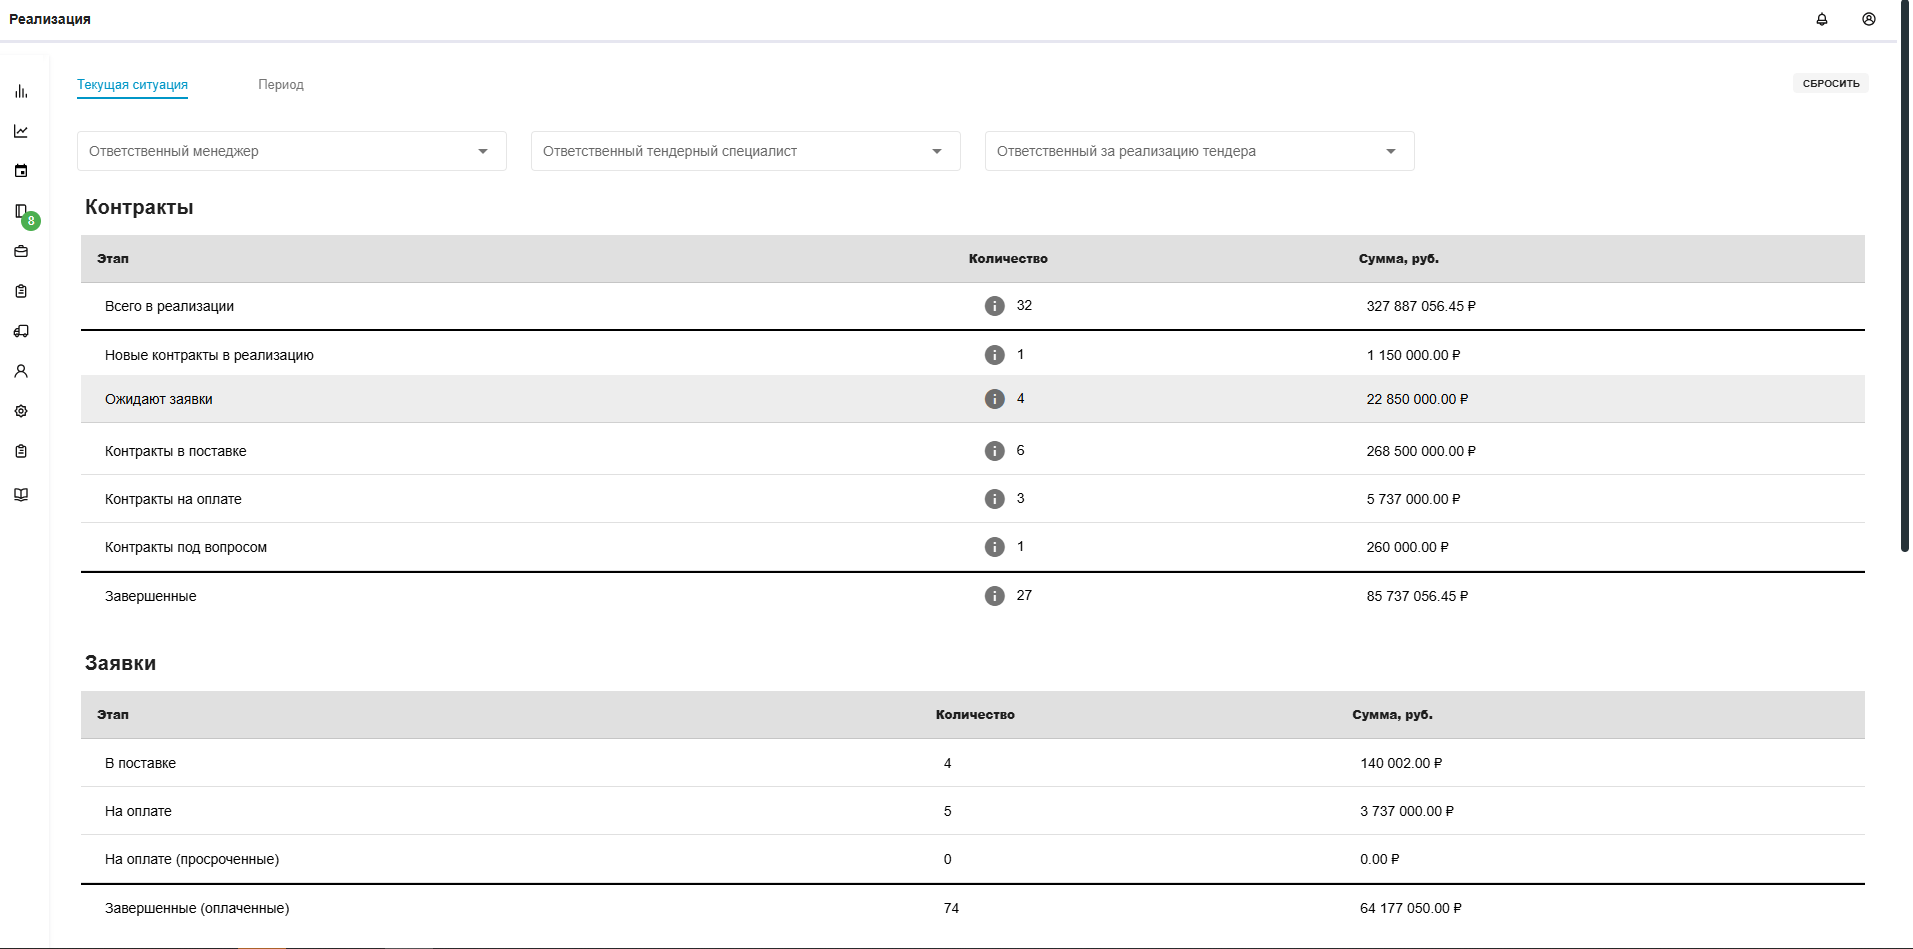Select В поставке row in Заявки

972,763
